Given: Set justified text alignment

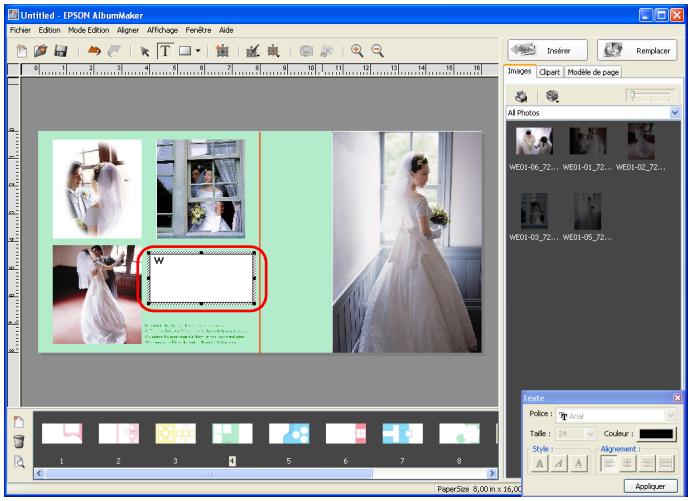Looking at the screenshot, I should (666, 463).
